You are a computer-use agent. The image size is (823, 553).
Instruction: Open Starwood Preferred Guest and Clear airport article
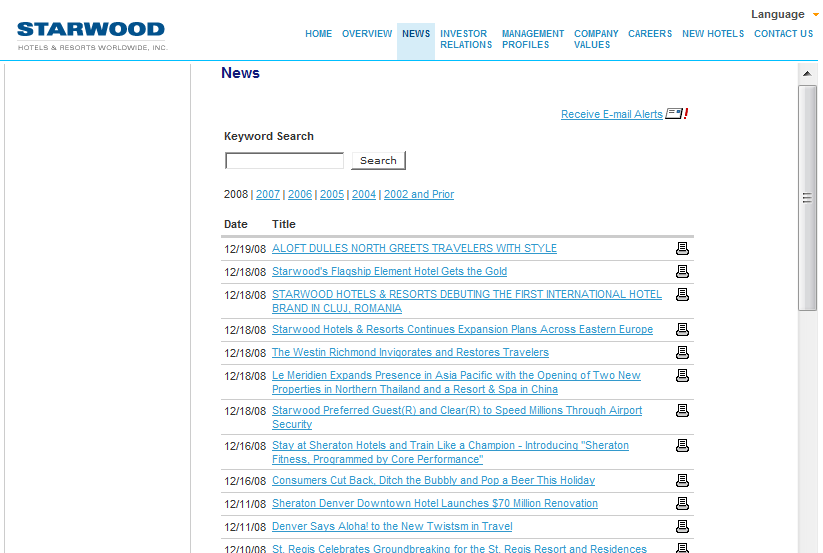[457, 417]
